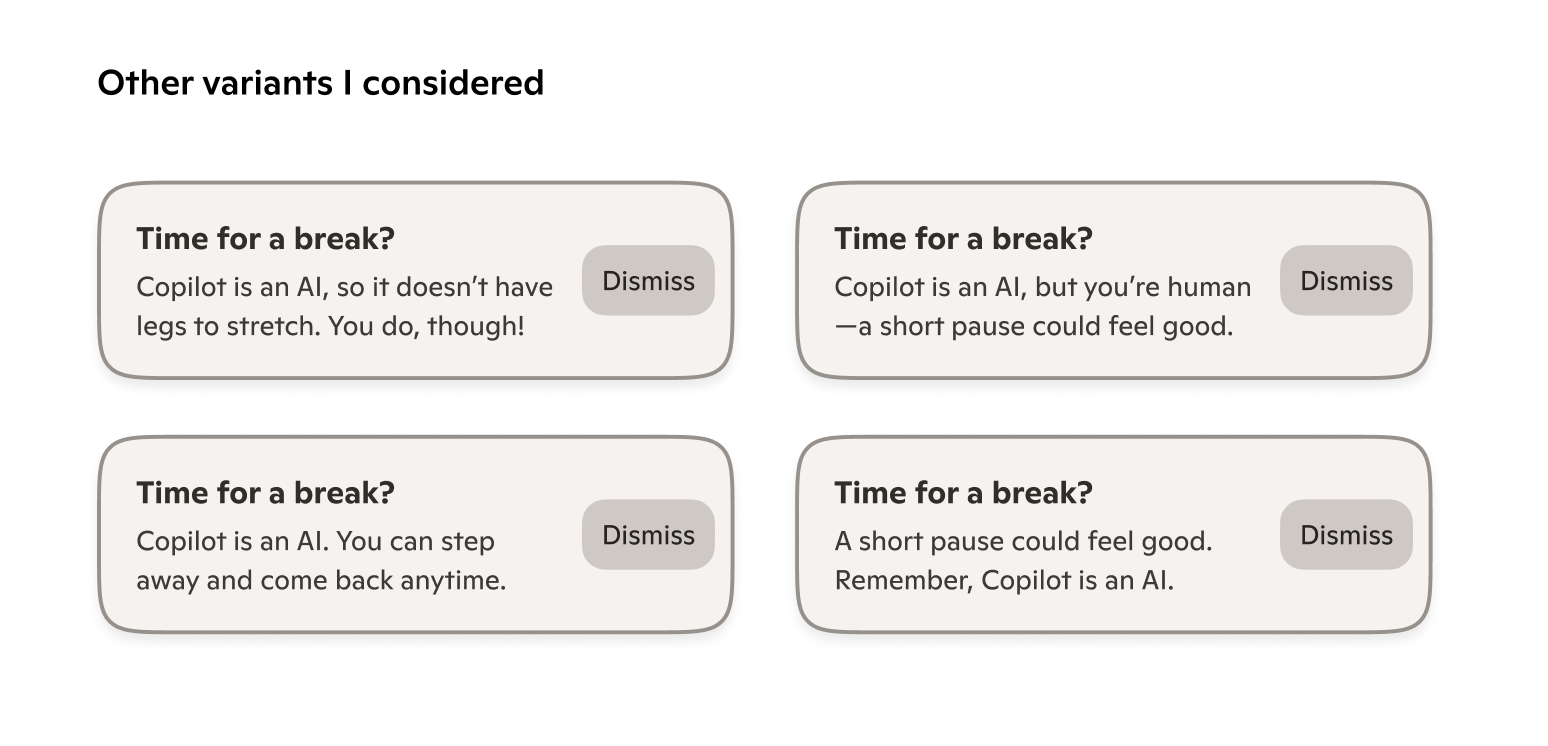This screenshot has width=1548, height=746.
Task: Click the line 'Copilot is an AI, so it doesn't have'
Action: point(344,287)
